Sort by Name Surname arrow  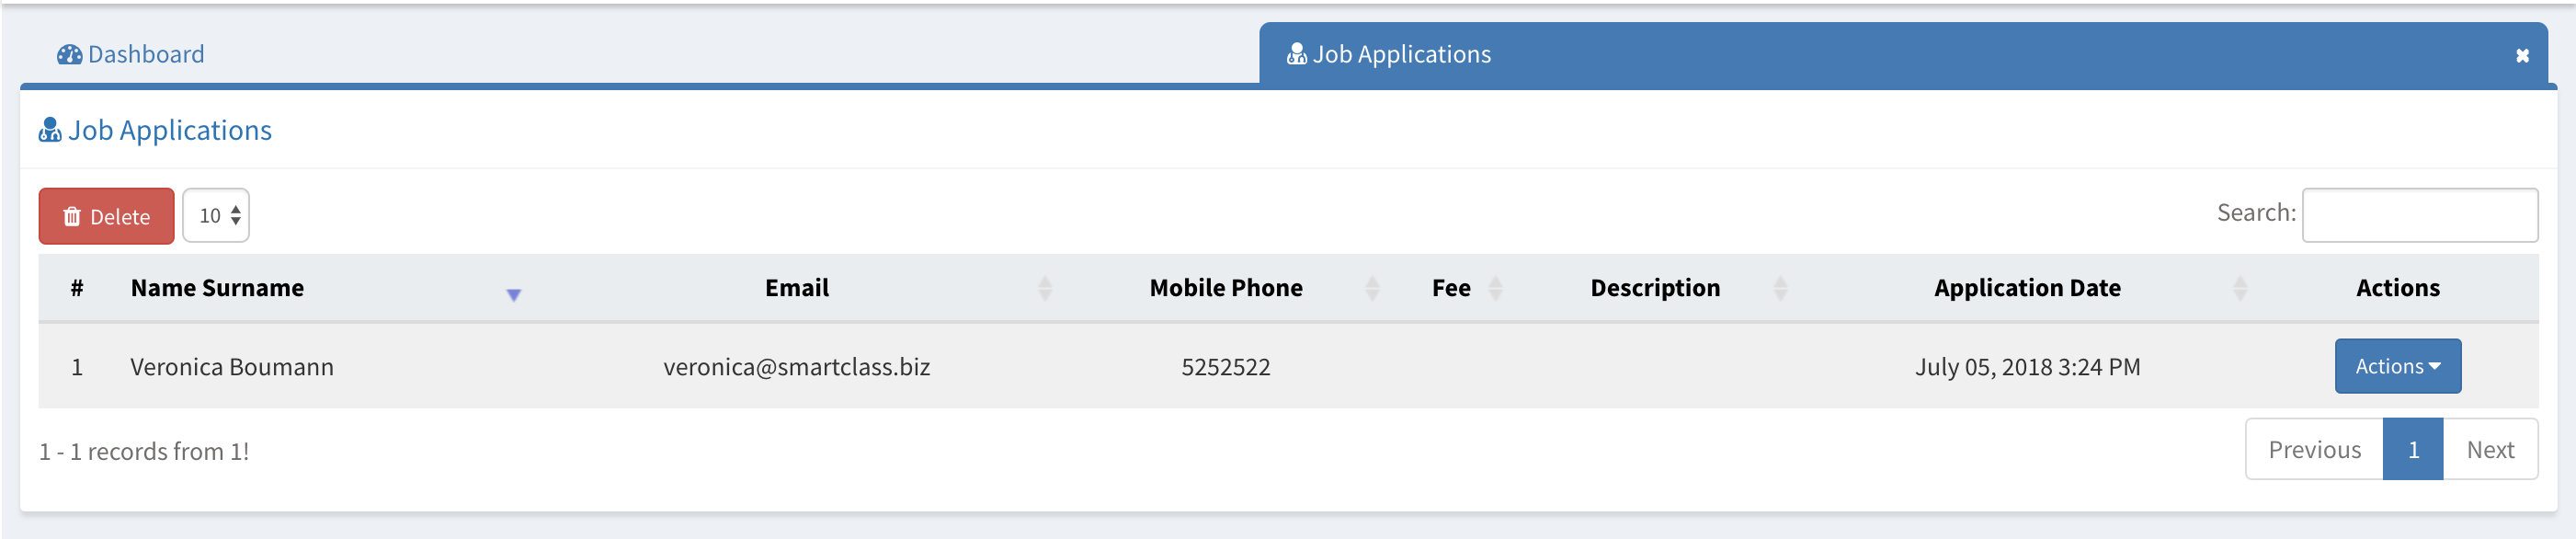(513, 294)
